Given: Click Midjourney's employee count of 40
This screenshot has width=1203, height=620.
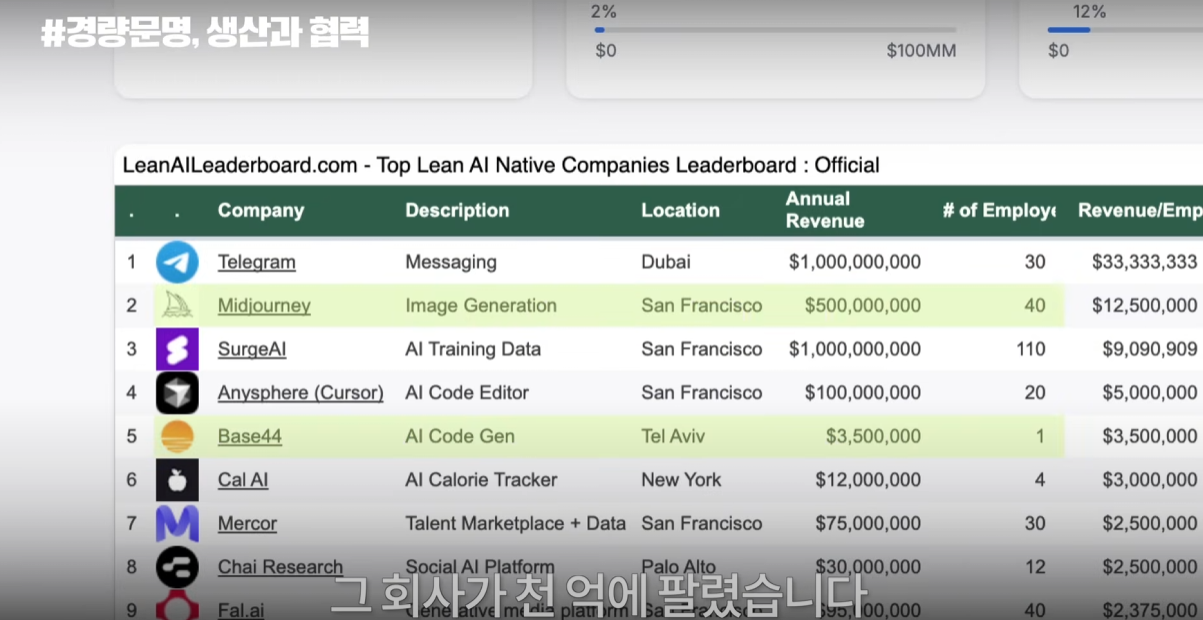Looking at the screenshot, I should (1035, 306).
